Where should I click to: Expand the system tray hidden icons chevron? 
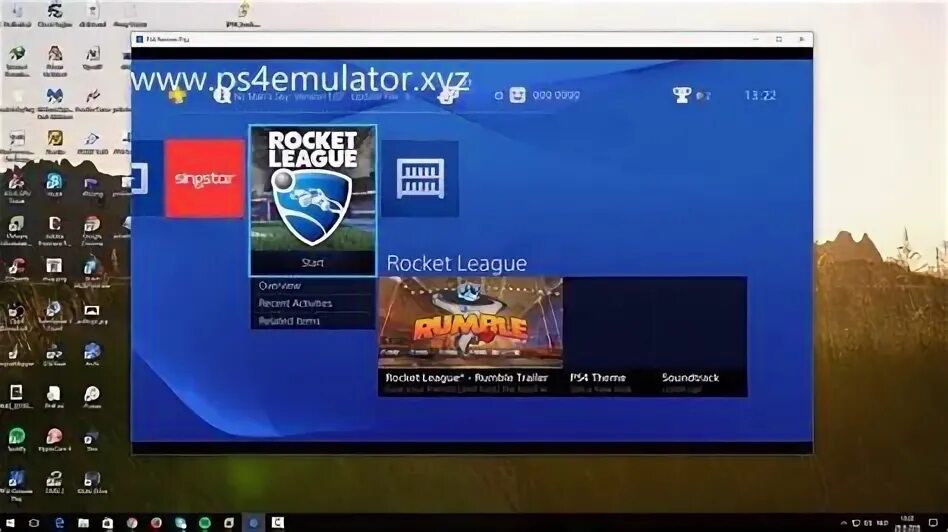click(x=843, y=523)
